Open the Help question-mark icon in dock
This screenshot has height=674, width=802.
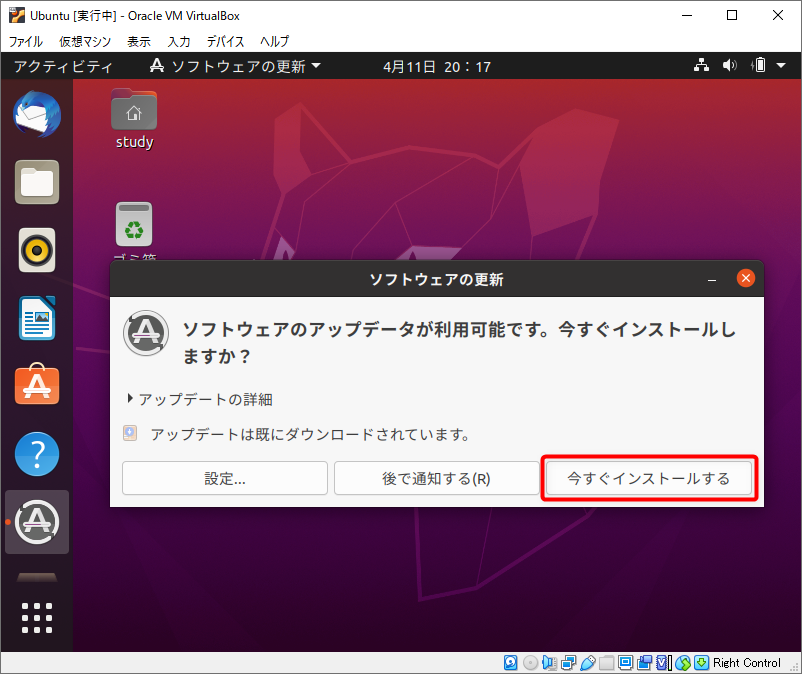tap(37, 454)
